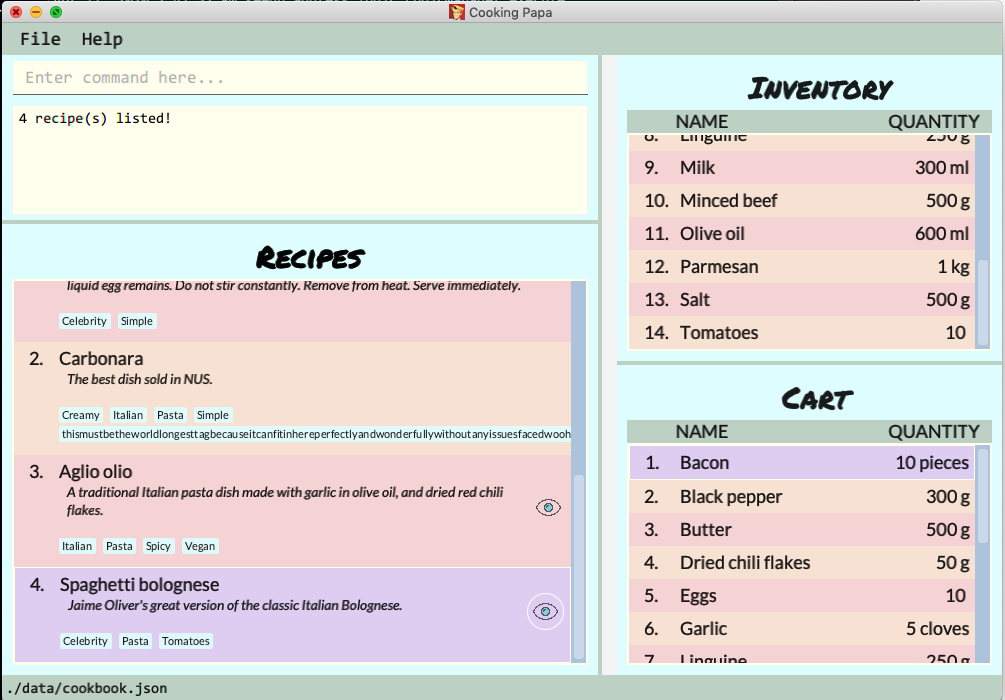Click the Cart NAME column header
This screenshot has height=700, width=1005.
click(x=702, y=431)
